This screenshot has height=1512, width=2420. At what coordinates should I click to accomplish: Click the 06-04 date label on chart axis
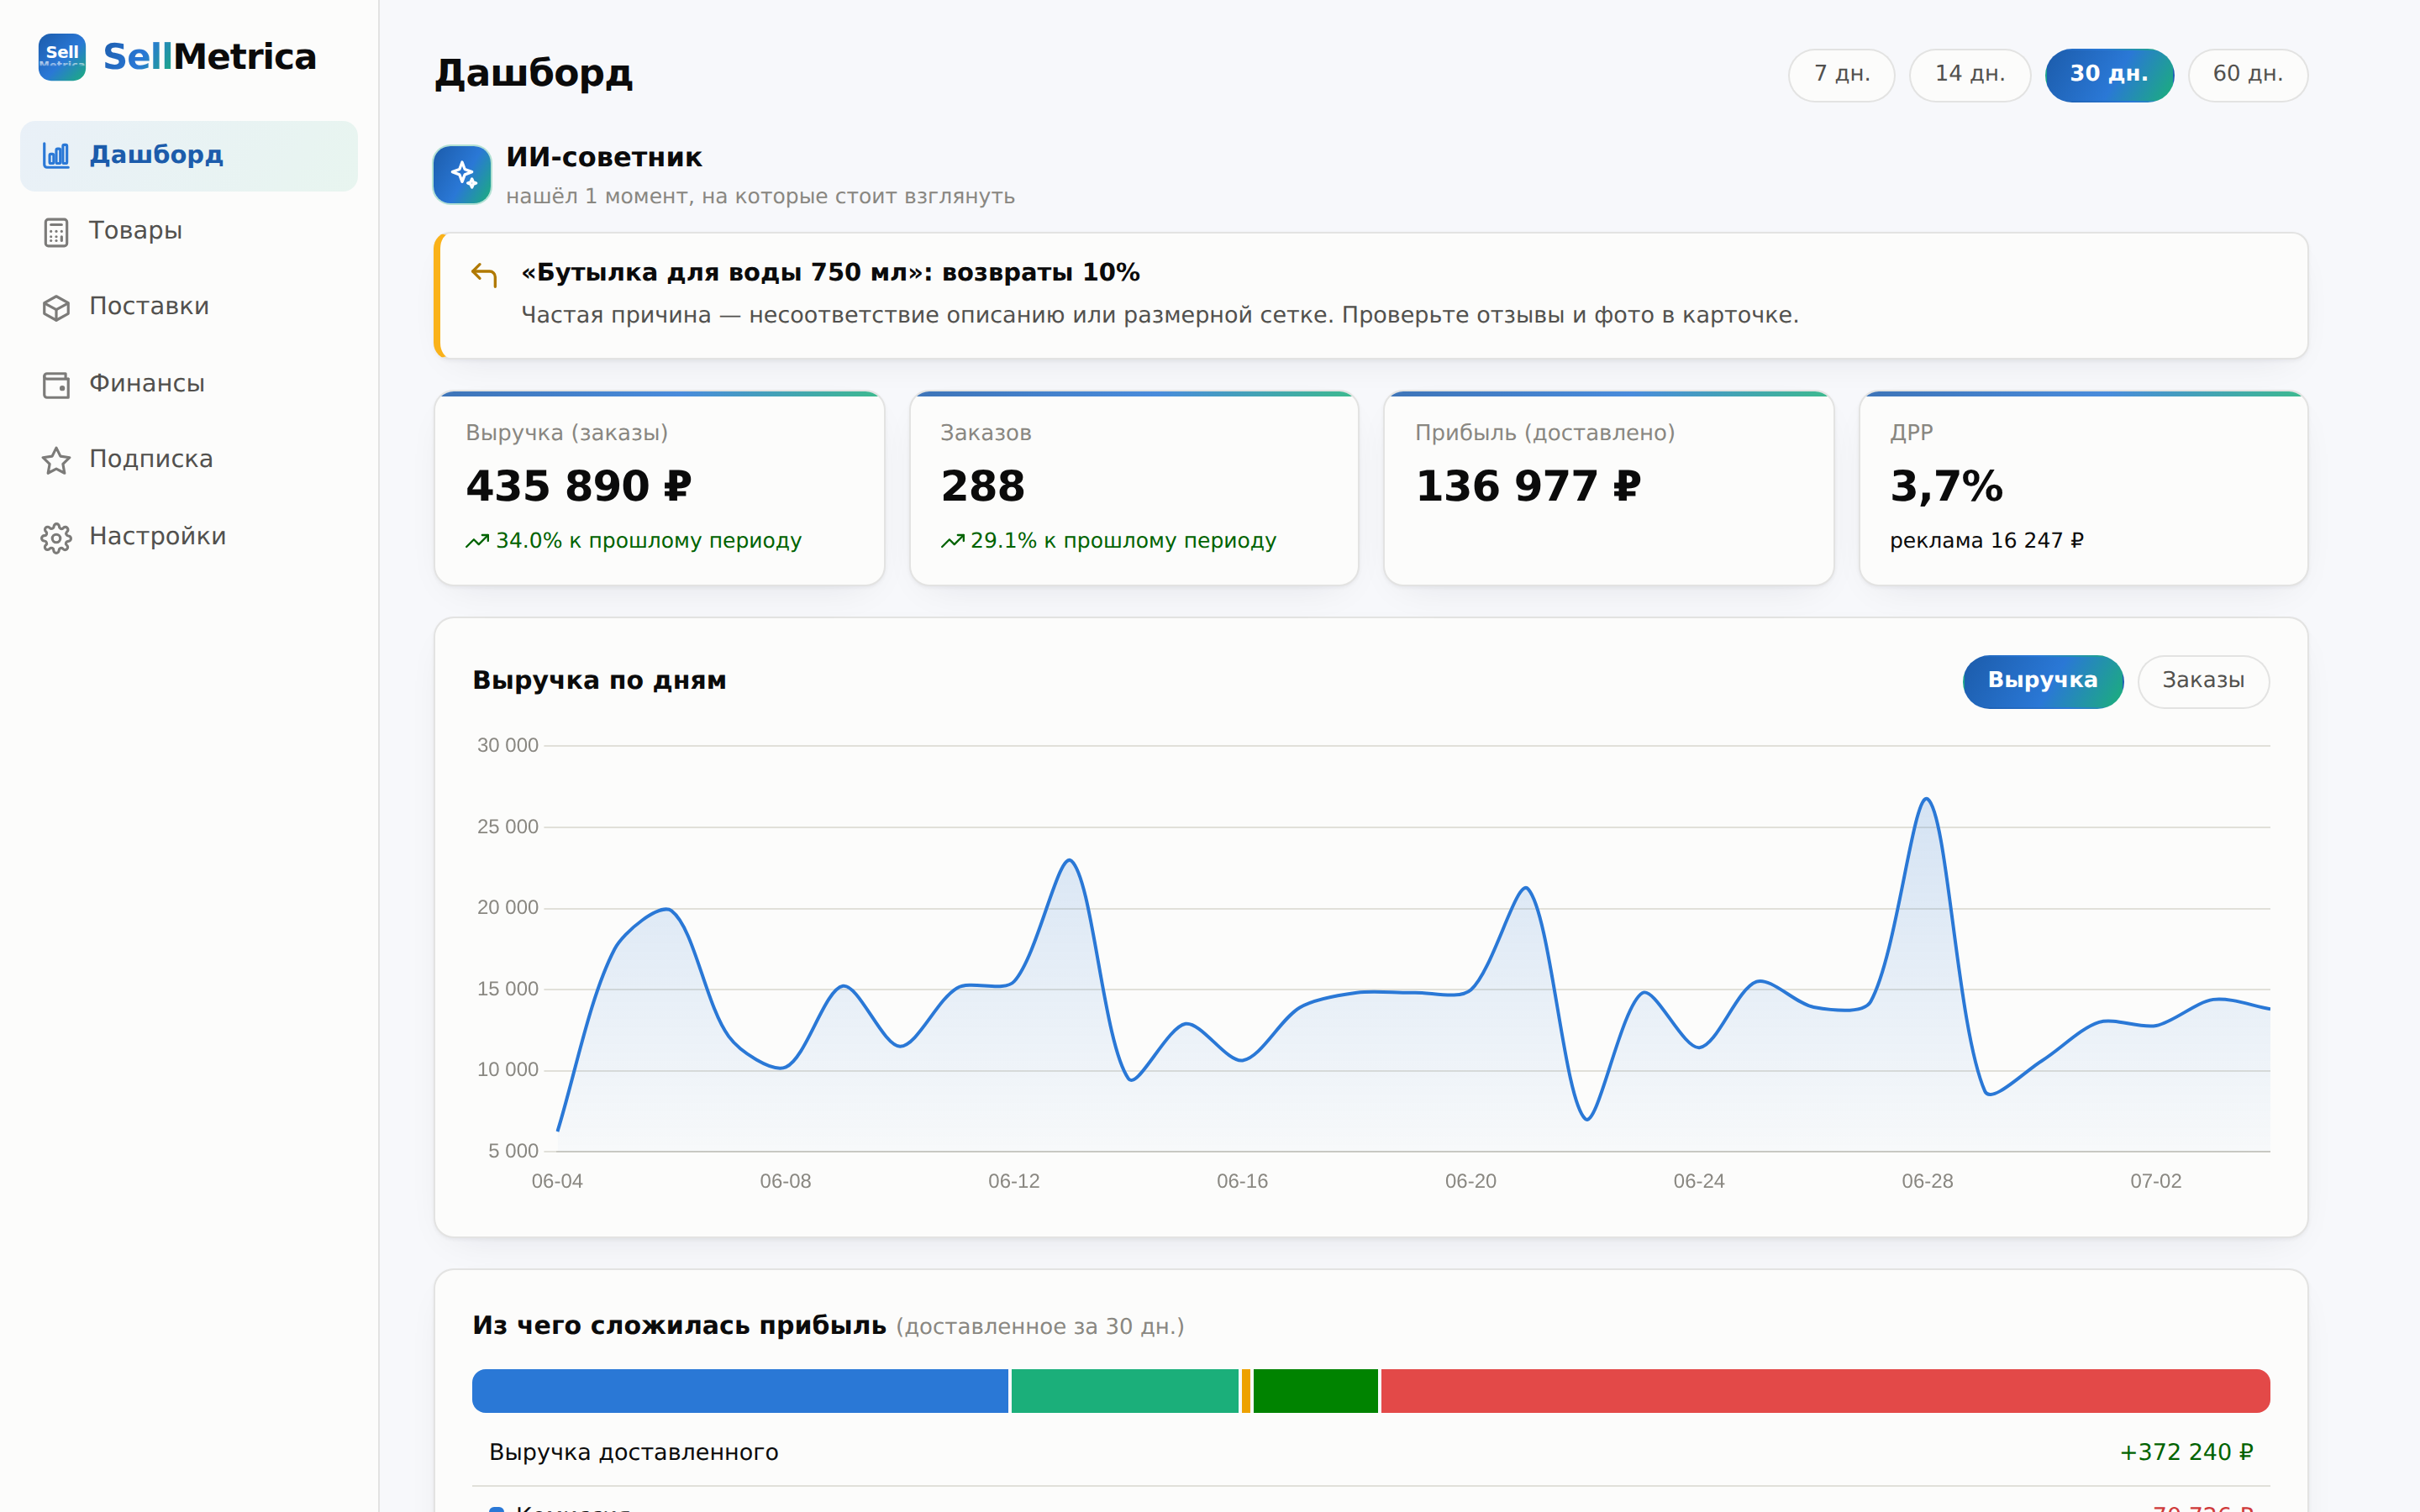point(557,1182)
